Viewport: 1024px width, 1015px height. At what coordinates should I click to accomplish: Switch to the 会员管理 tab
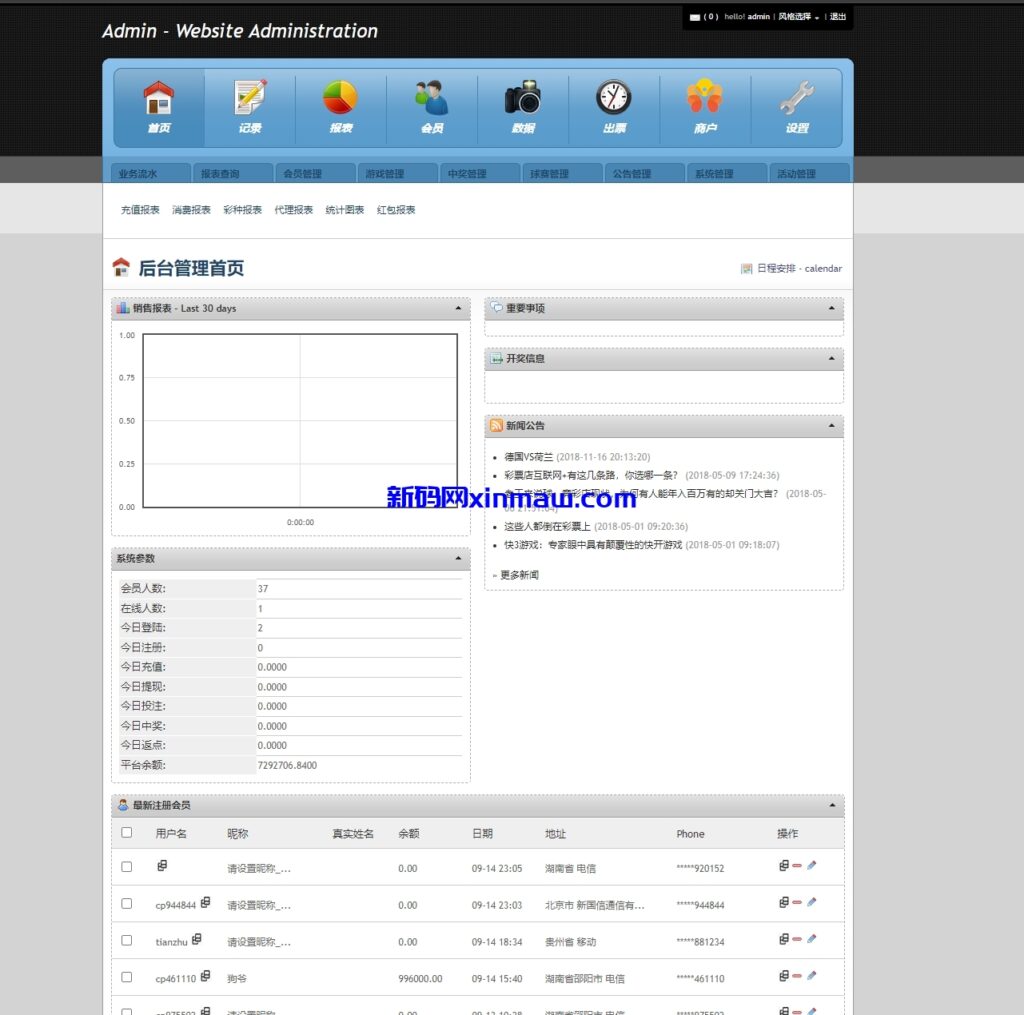coord(302,174)
